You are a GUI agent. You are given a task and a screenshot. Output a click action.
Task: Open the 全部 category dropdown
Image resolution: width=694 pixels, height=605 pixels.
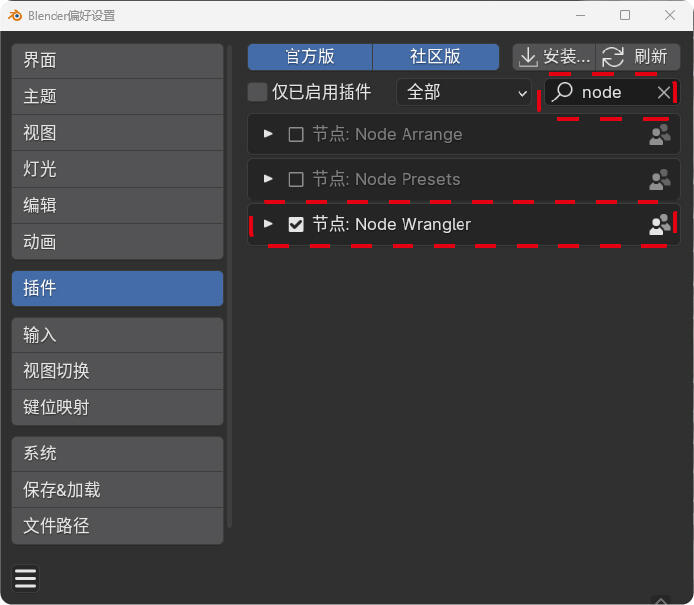[x=463, y=92]
